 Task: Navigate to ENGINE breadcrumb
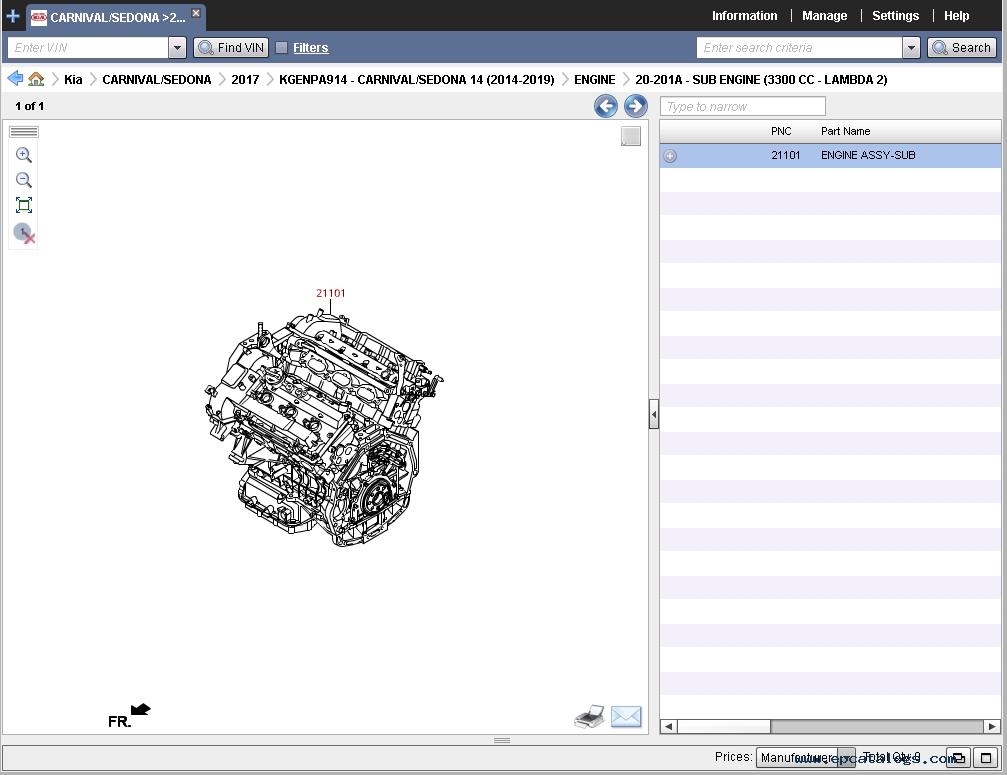(595, 80)
